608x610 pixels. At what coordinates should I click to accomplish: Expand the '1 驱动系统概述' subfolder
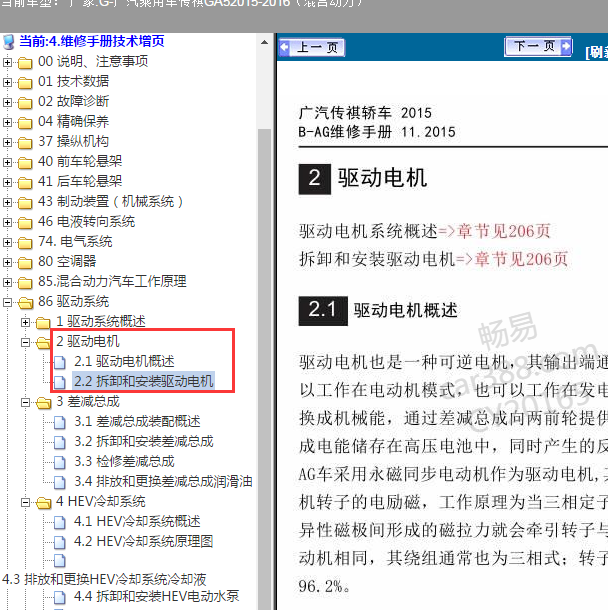pyautogui.click(x=25, y=323)
